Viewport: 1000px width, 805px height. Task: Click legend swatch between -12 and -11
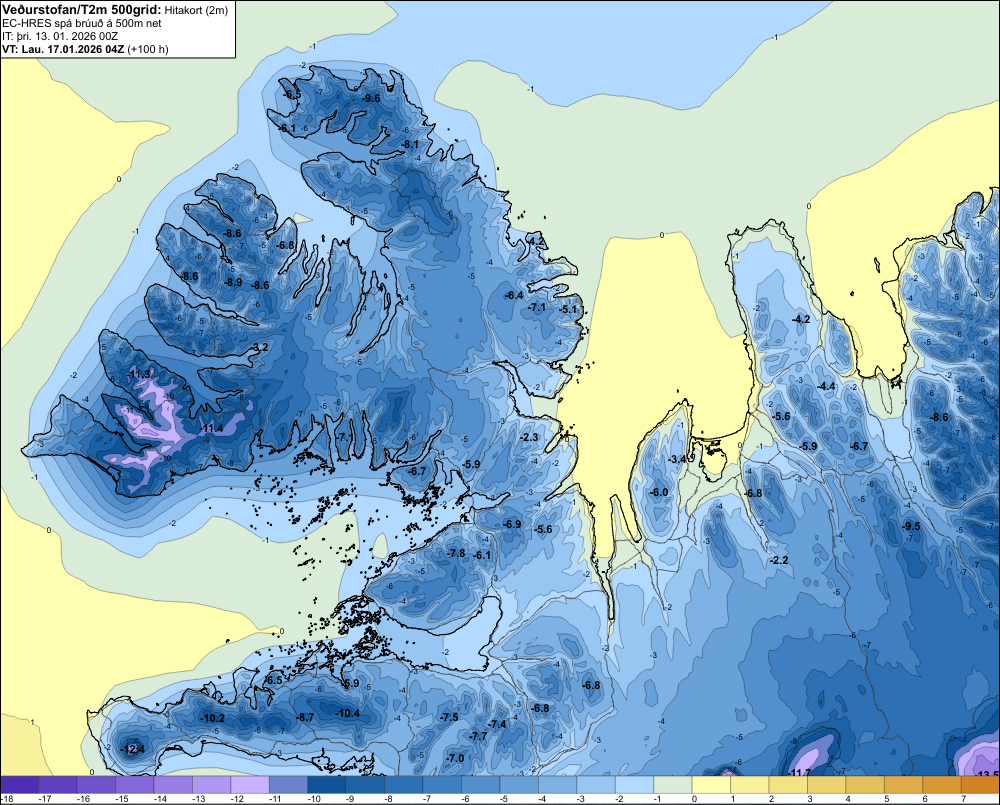click(x=250, y=784)
